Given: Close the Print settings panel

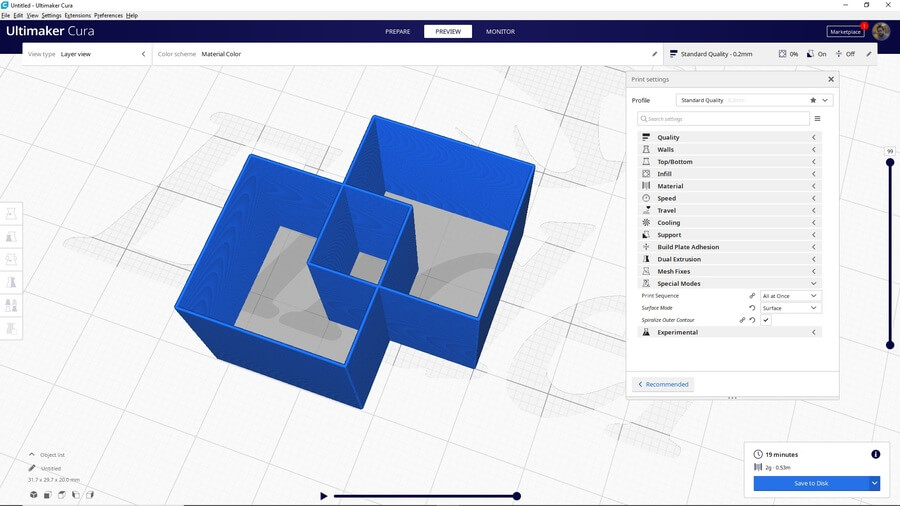Looking at the screenshot, I should click(831, 79).
